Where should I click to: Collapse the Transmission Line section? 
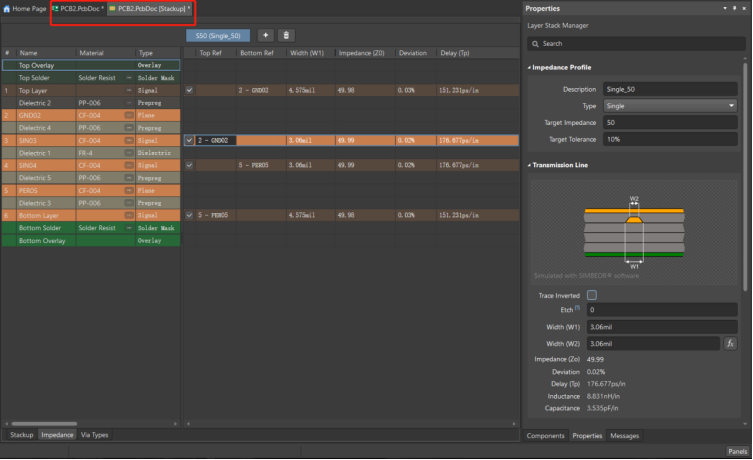point(529,165)
